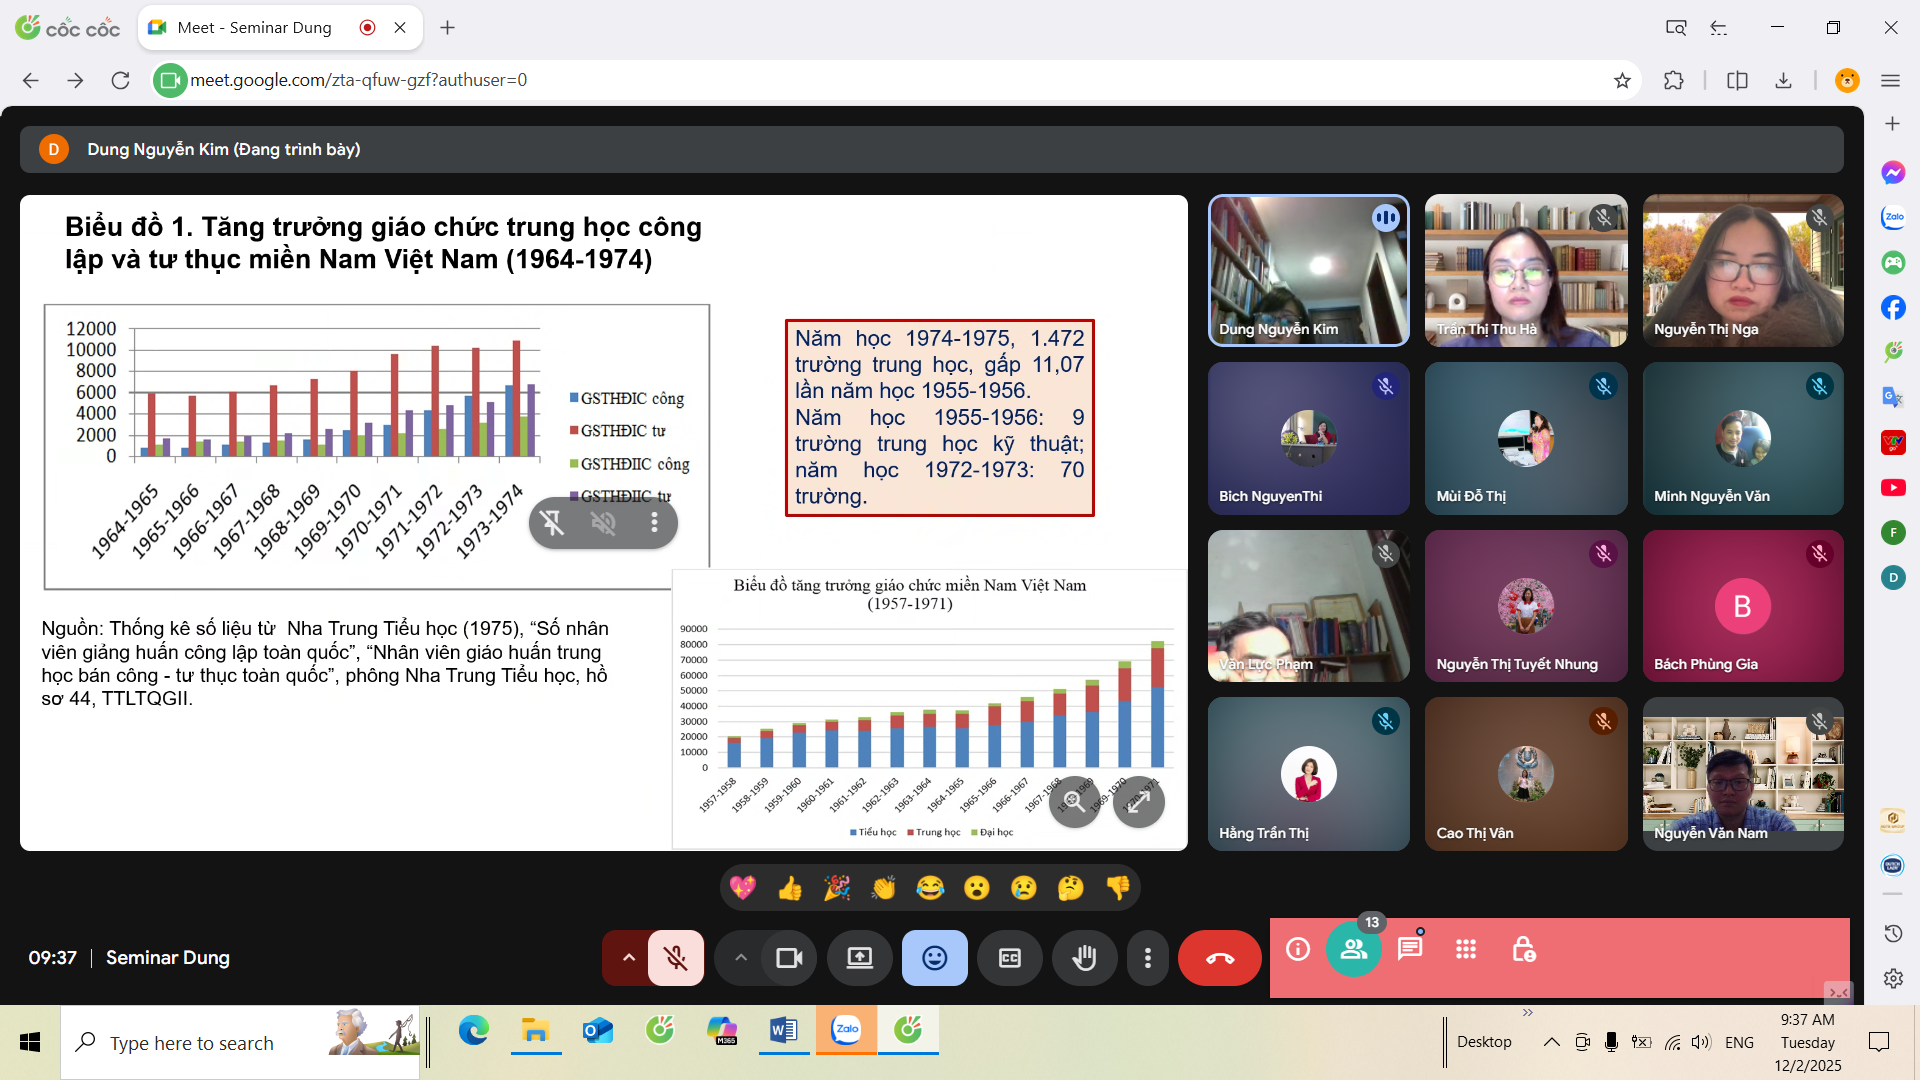Image resolution: width=1920 pixels, height=1080 pixels.
Task: Turn on closed captions
Action: point(1010,958)
